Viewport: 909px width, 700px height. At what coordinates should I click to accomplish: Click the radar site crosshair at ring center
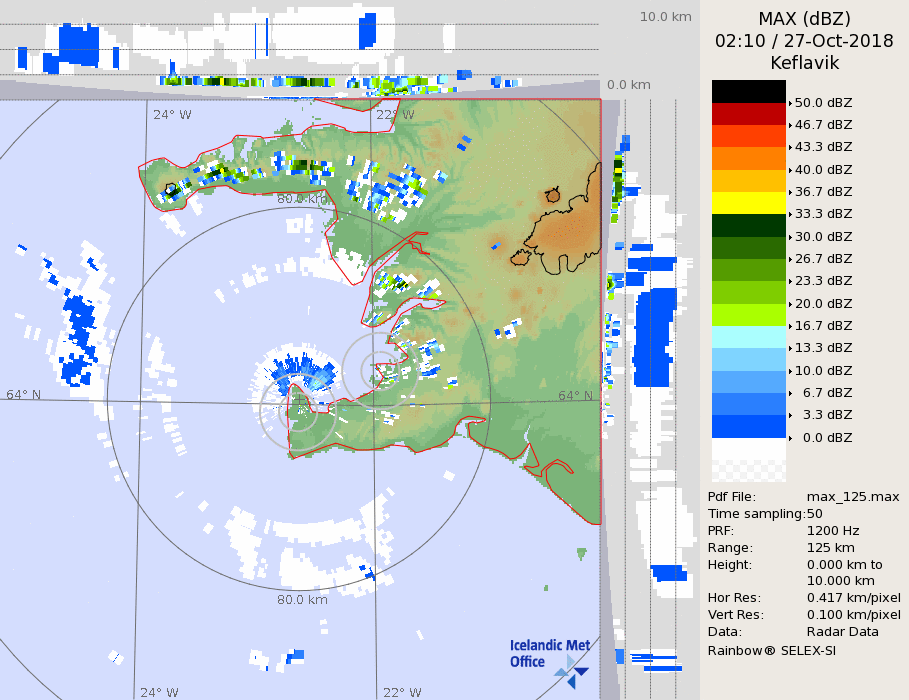[298, 403]
